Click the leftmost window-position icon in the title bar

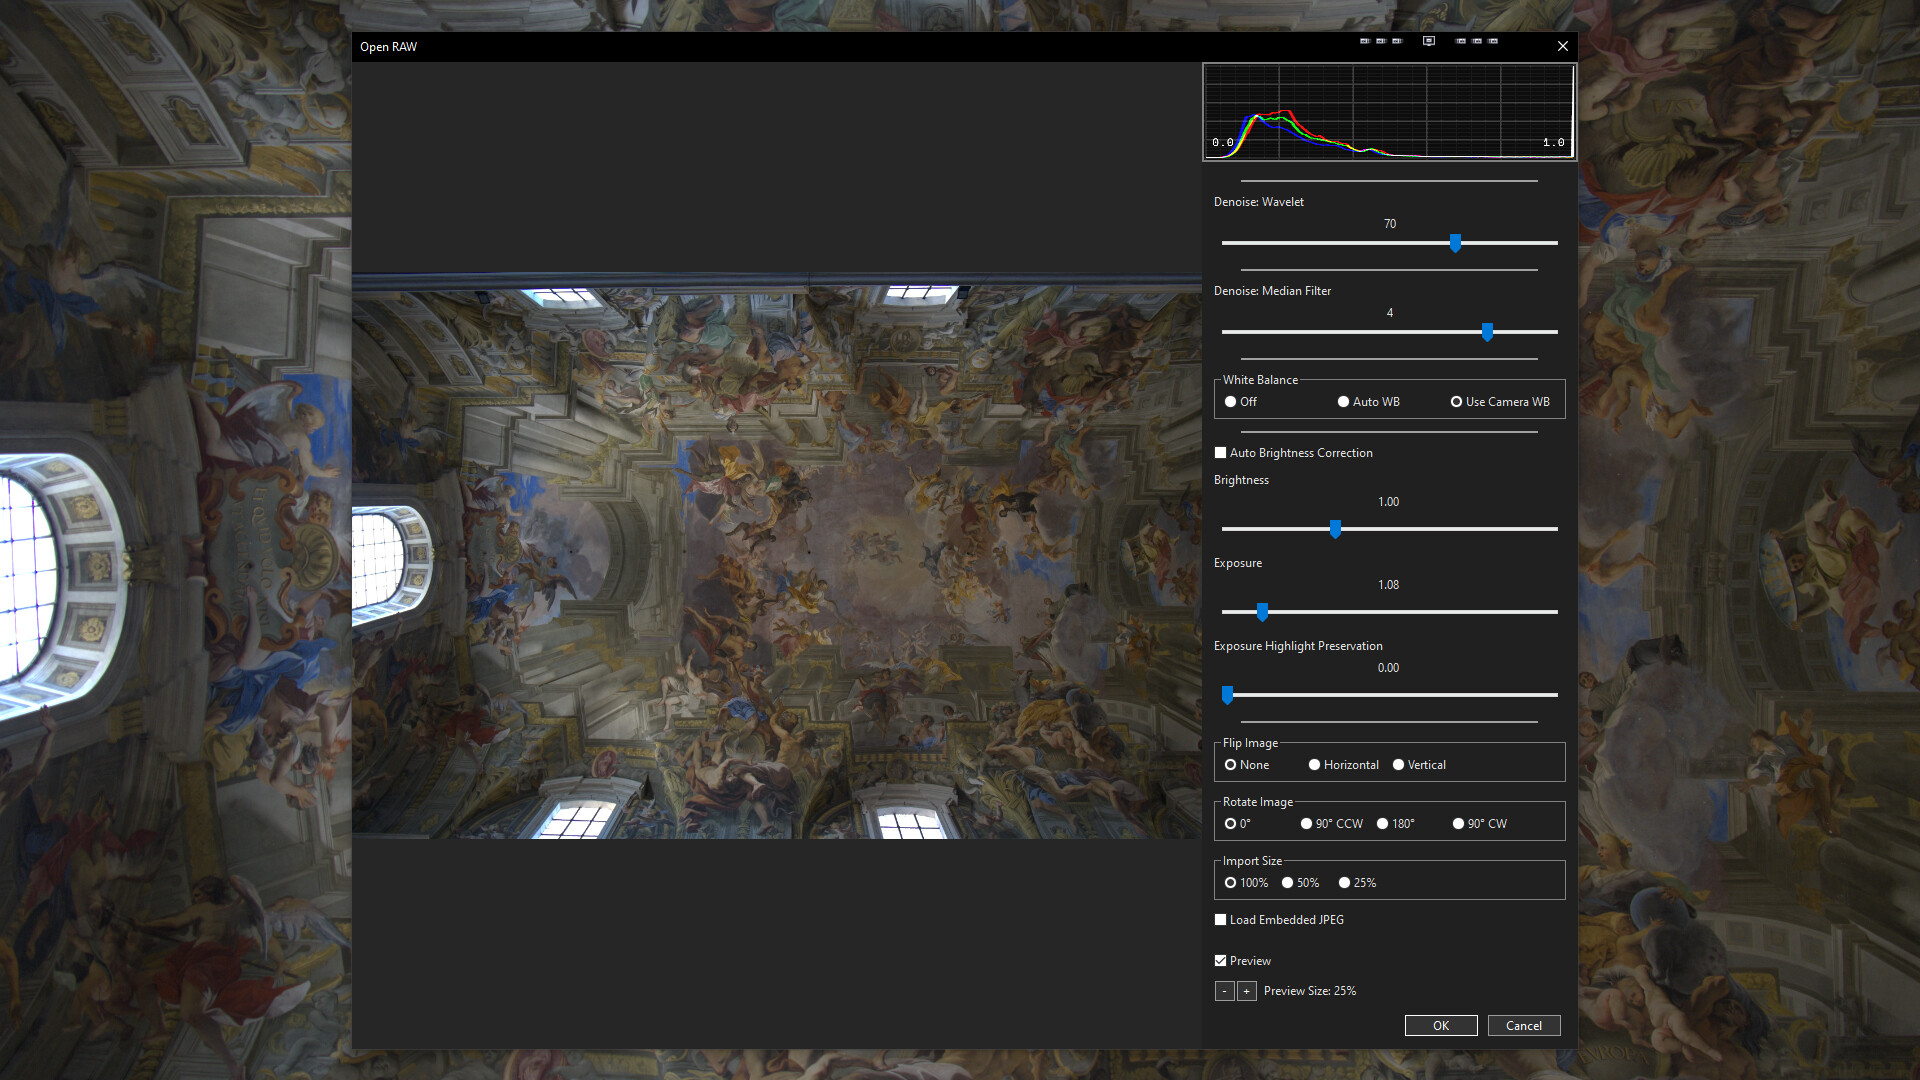1365,41
